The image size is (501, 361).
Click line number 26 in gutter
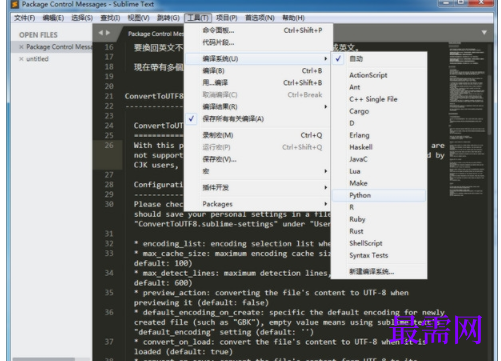coord(109,145)
